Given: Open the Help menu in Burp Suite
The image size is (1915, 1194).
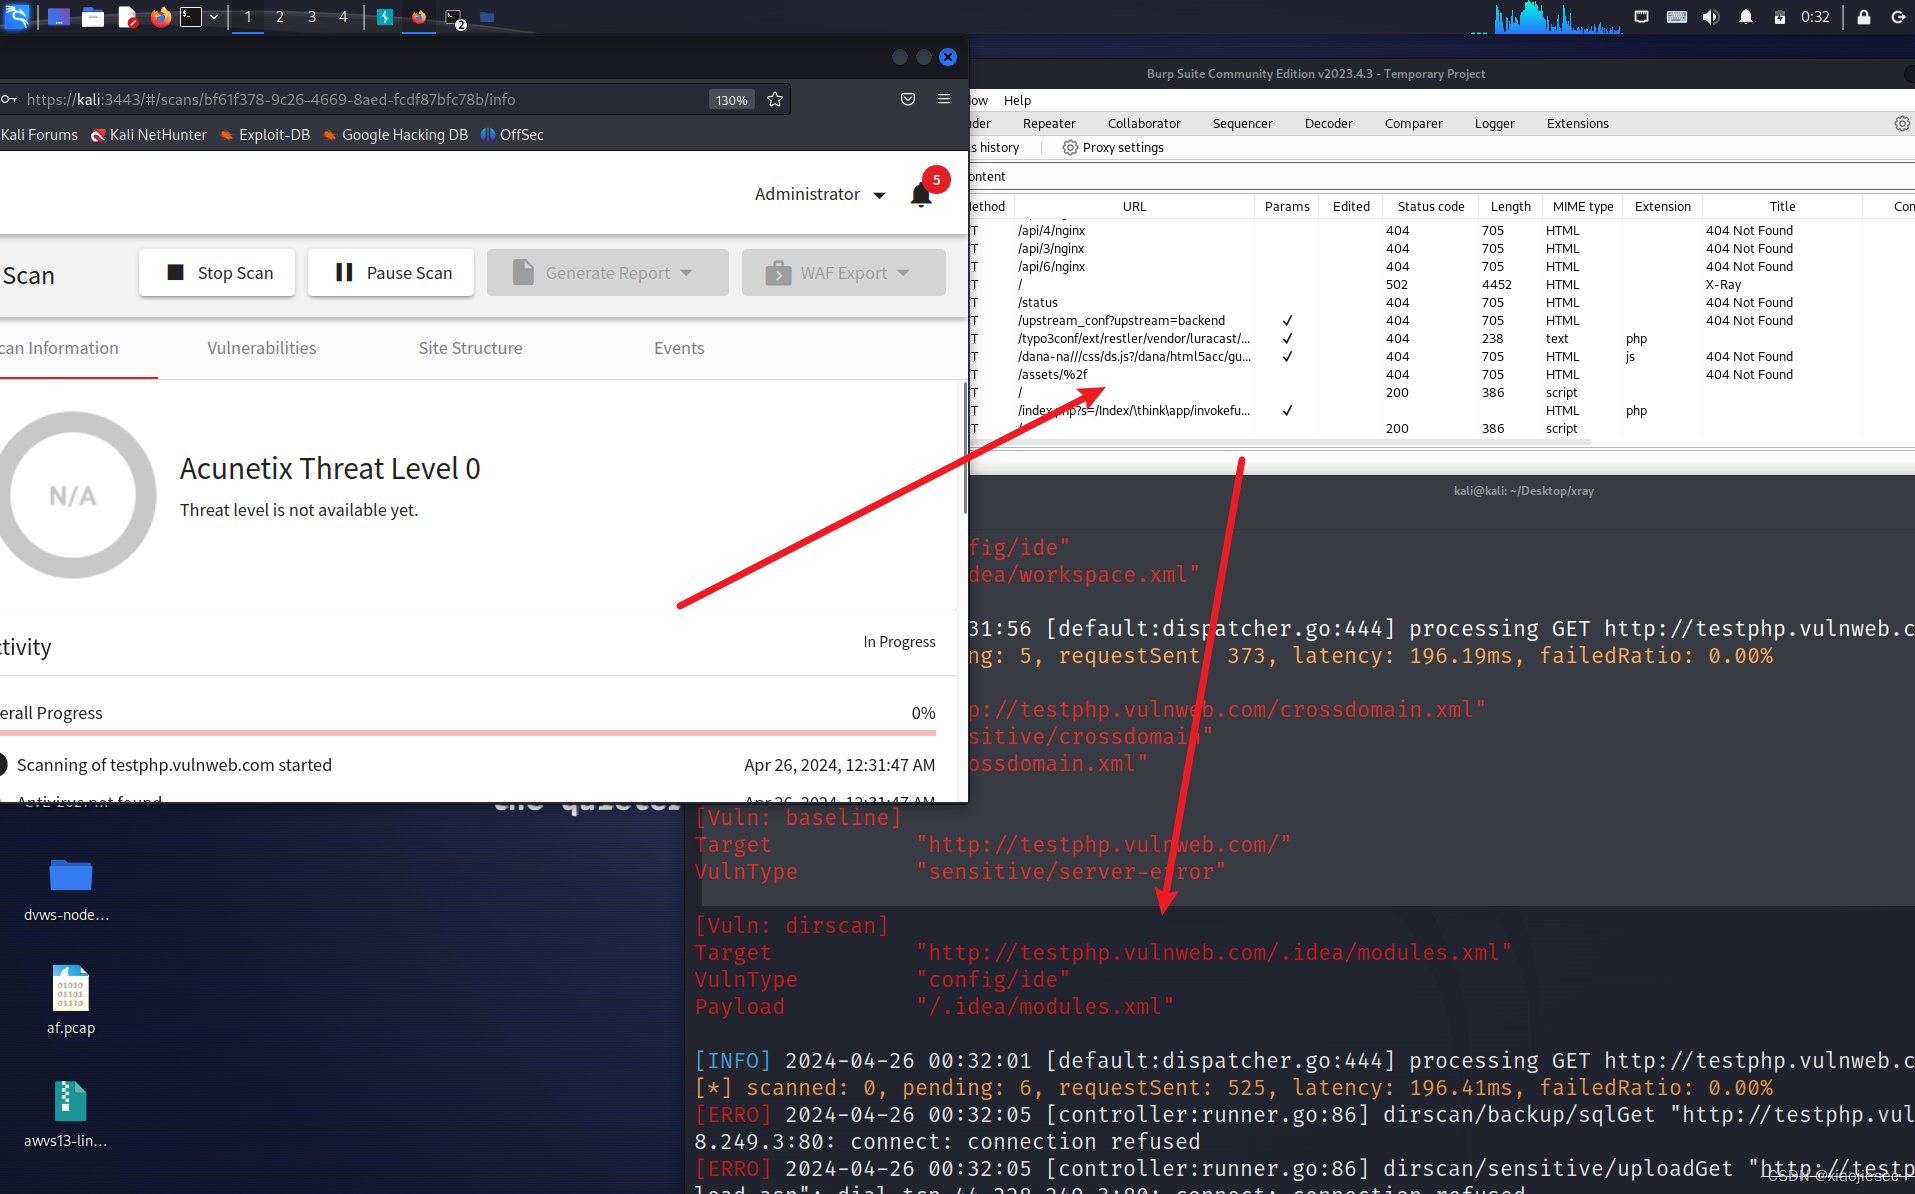Looking at the screenshot, I should click(x=1017, y=101).
